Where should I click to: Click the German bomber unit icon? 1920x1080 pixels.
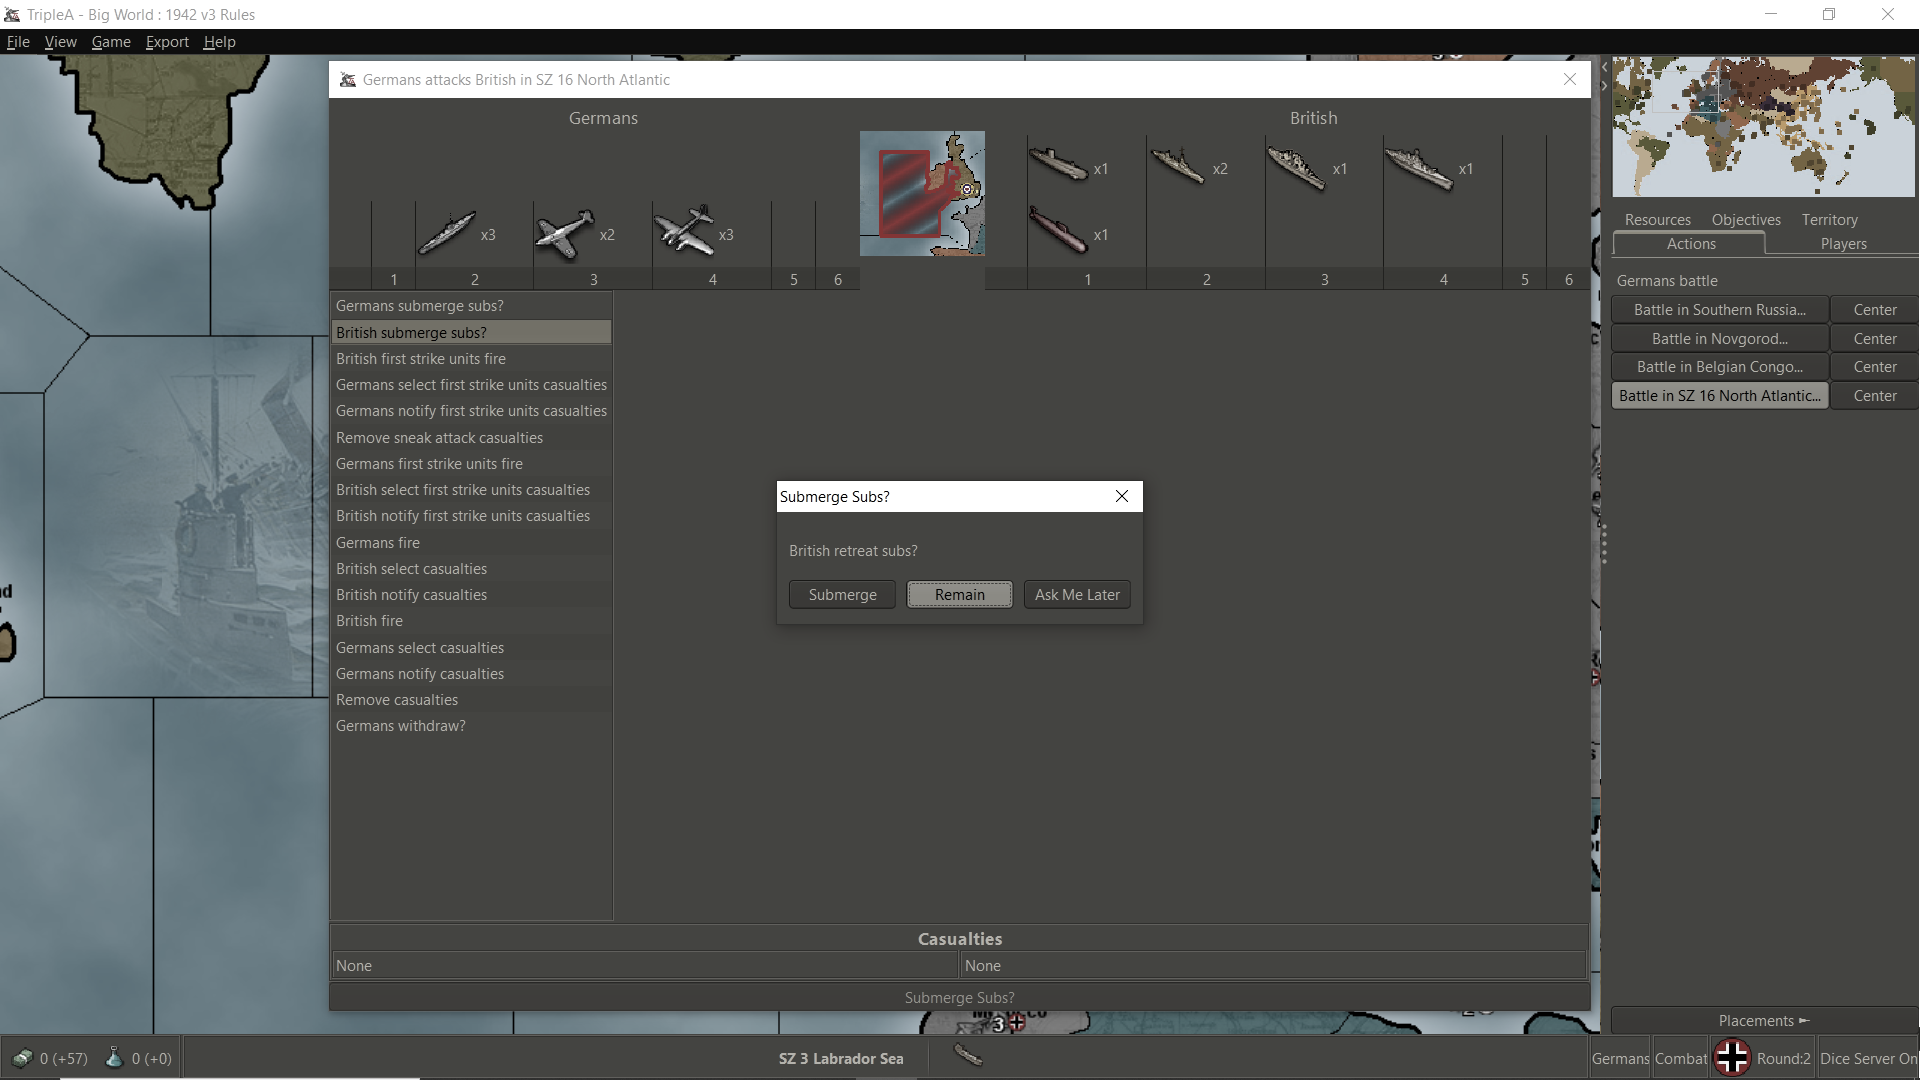[685, 232]
